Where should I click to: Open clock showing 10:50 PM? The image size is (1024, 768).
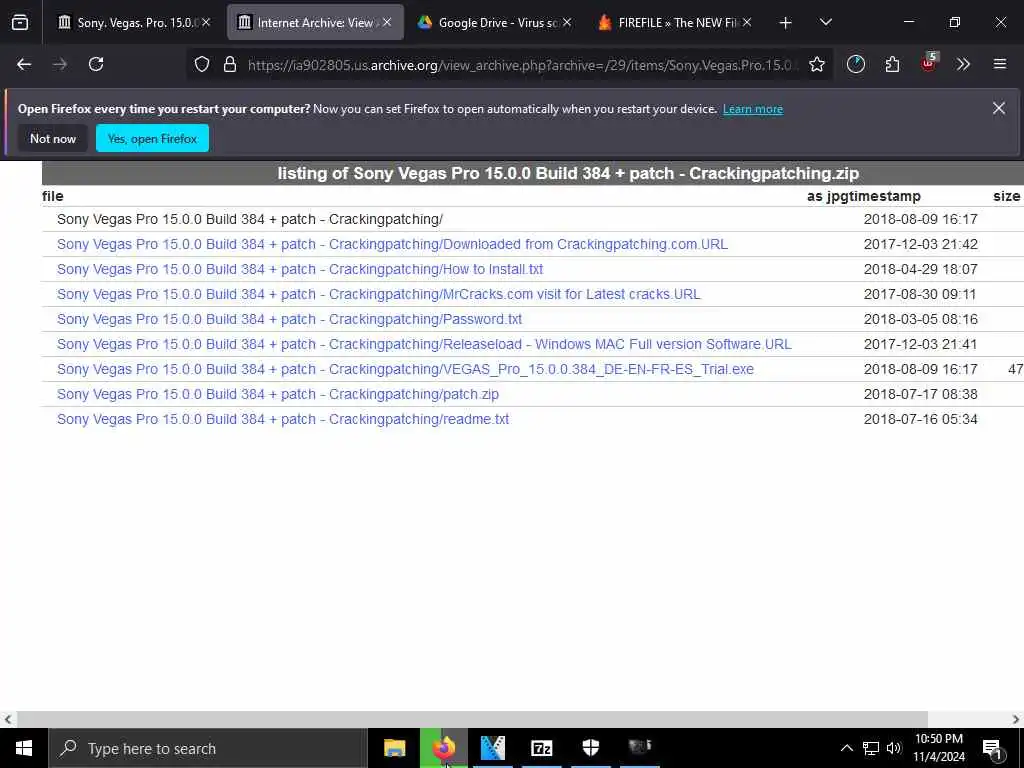coord(938,748)
